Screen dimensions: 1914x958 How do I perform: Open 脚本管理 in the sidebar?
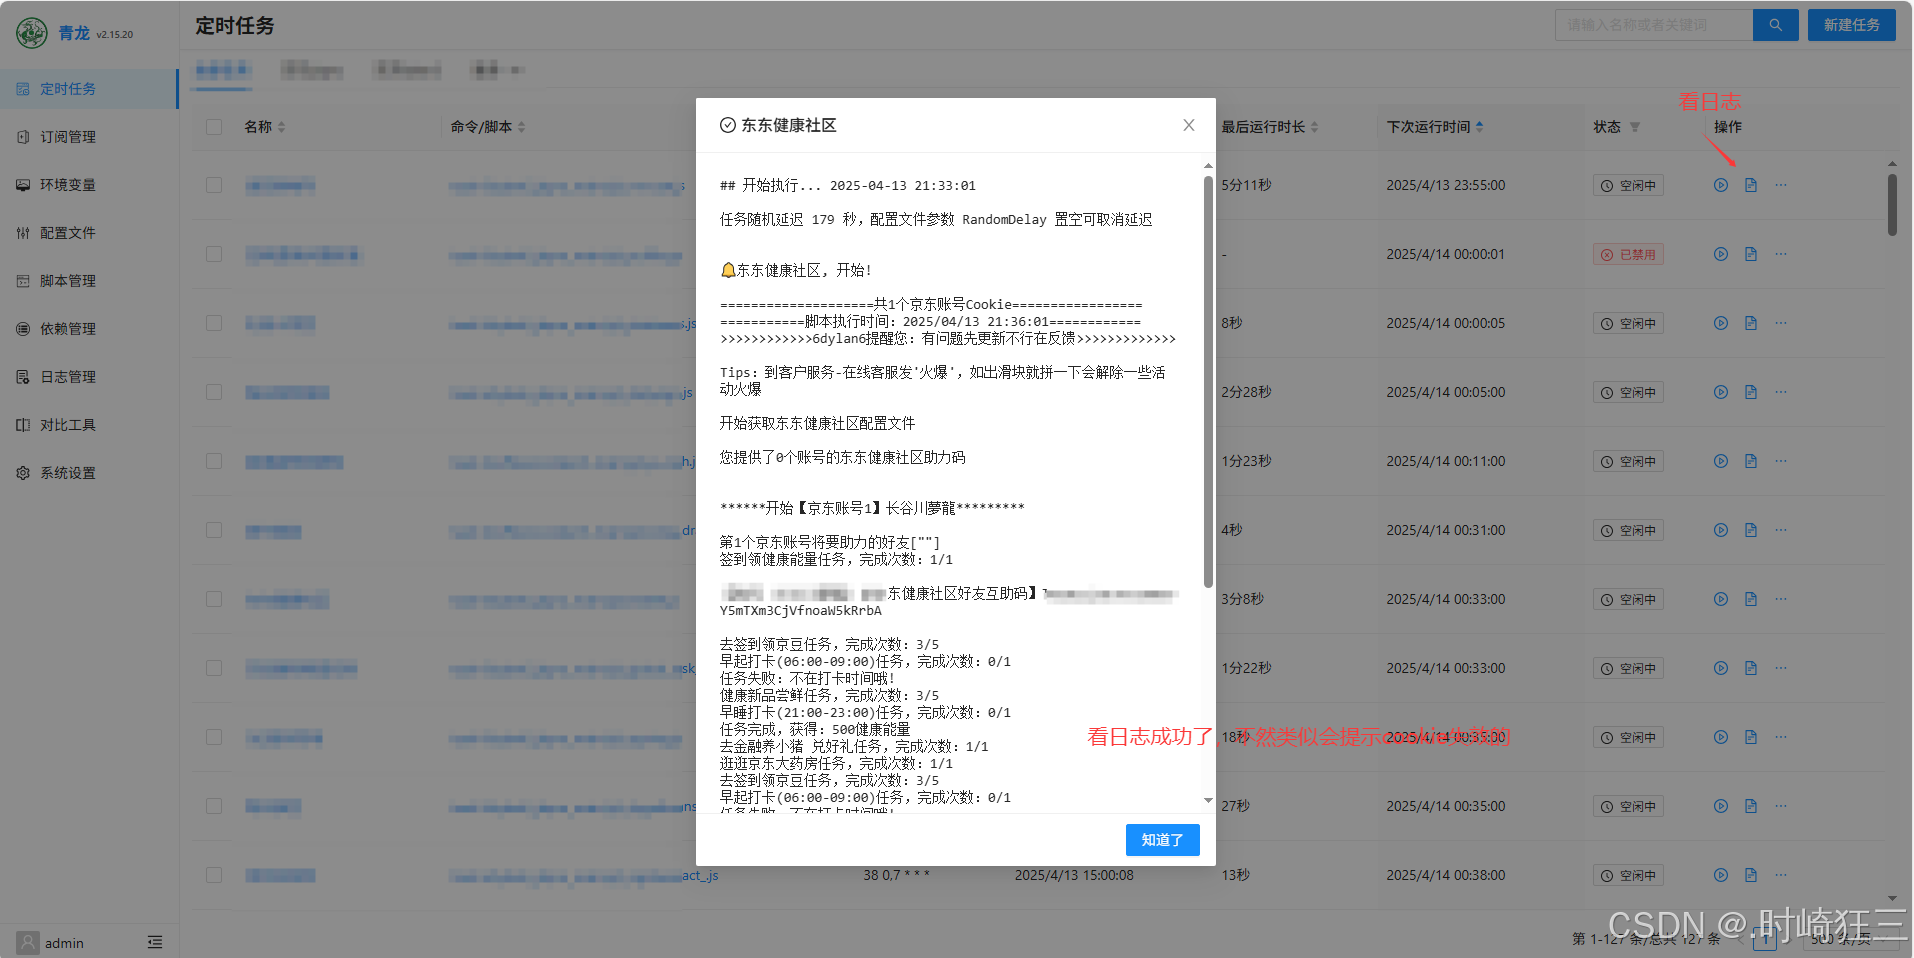(x=89, y=281)
